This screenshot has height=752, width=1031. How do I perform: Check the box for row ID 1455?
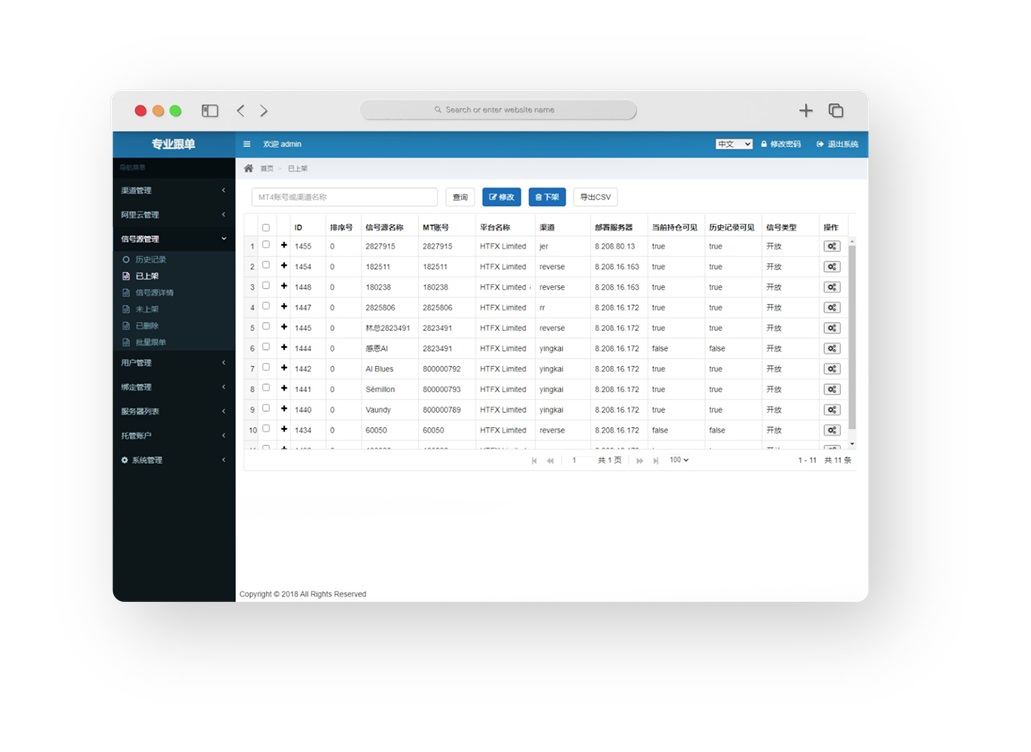(x=266, y=245)
